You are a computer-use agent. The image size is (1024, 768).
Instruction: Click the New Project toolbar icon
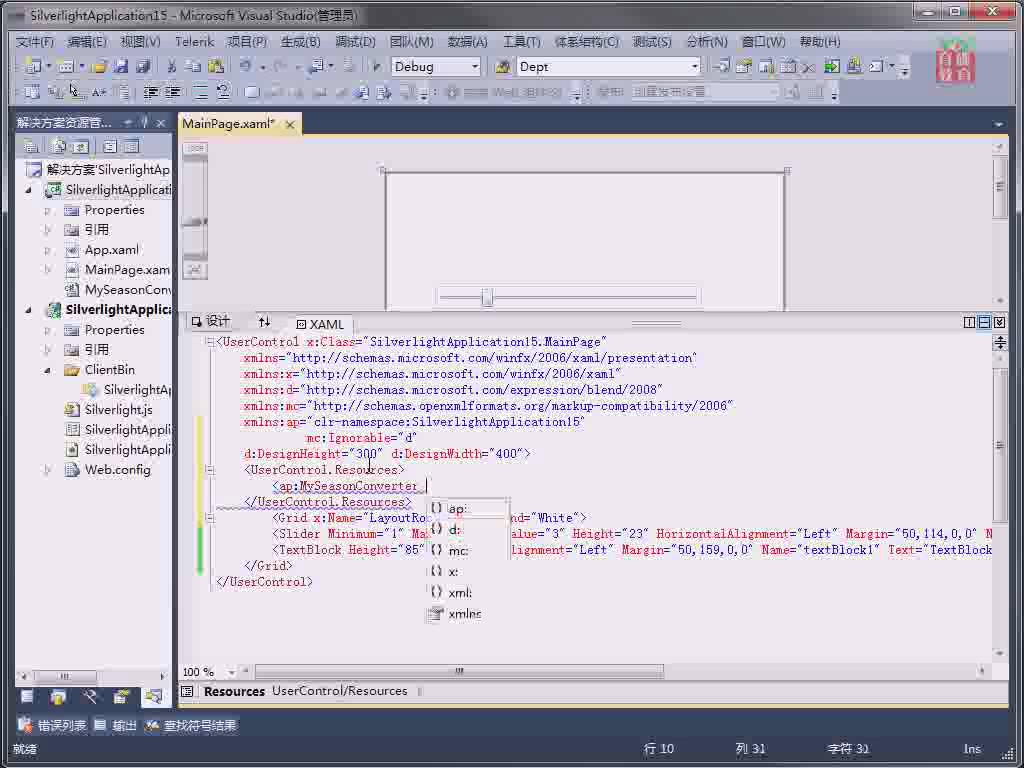pos(31,67)
